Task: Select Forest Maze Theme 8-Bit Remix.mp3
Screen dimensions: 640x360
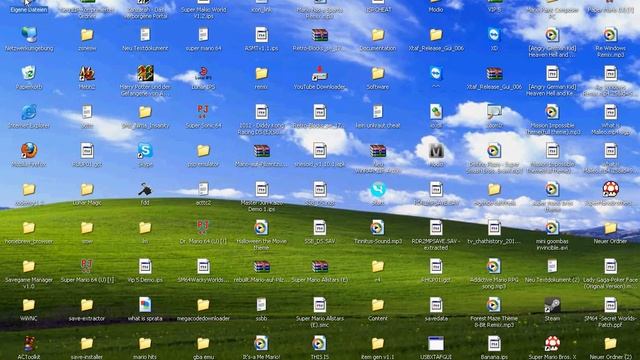Action: click(x=494, y=305)
